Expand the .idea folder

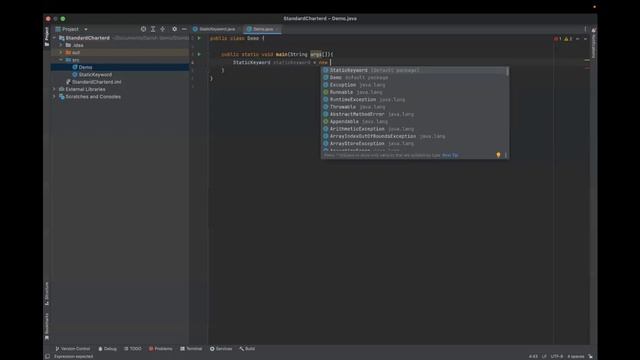61,45
